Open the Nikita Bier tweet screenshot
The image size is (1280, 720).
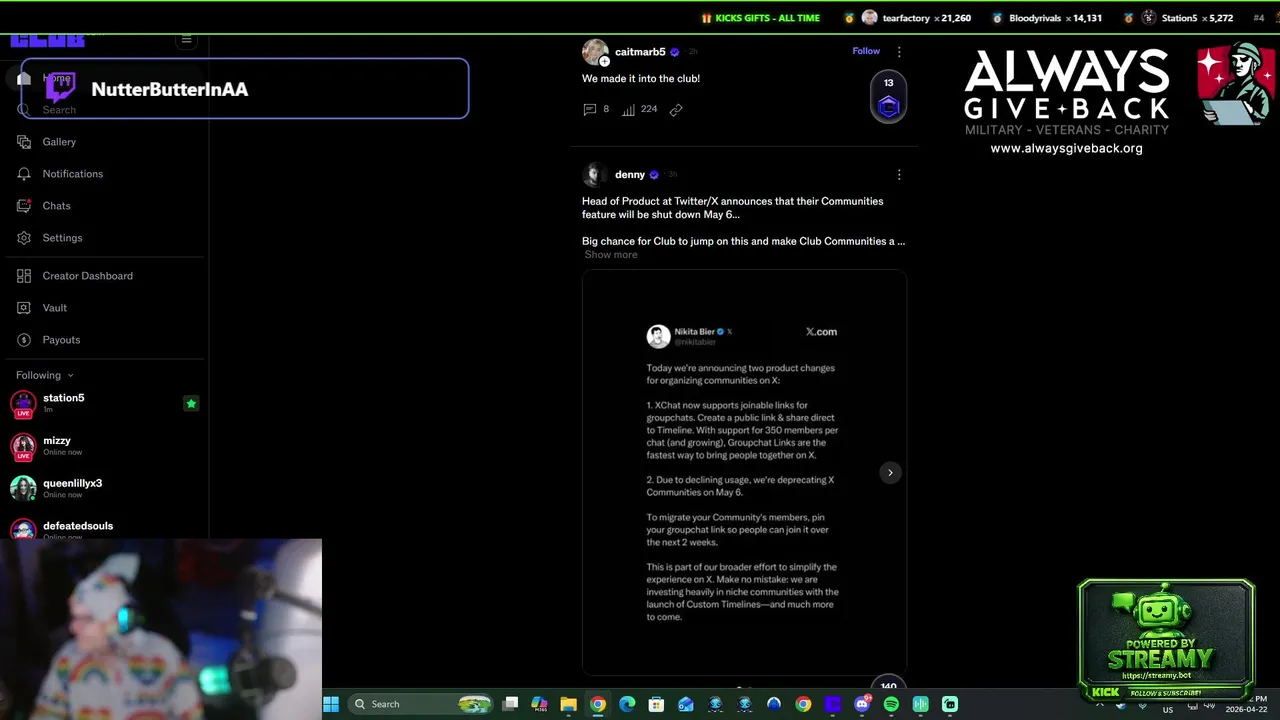(x=744, y=473)
